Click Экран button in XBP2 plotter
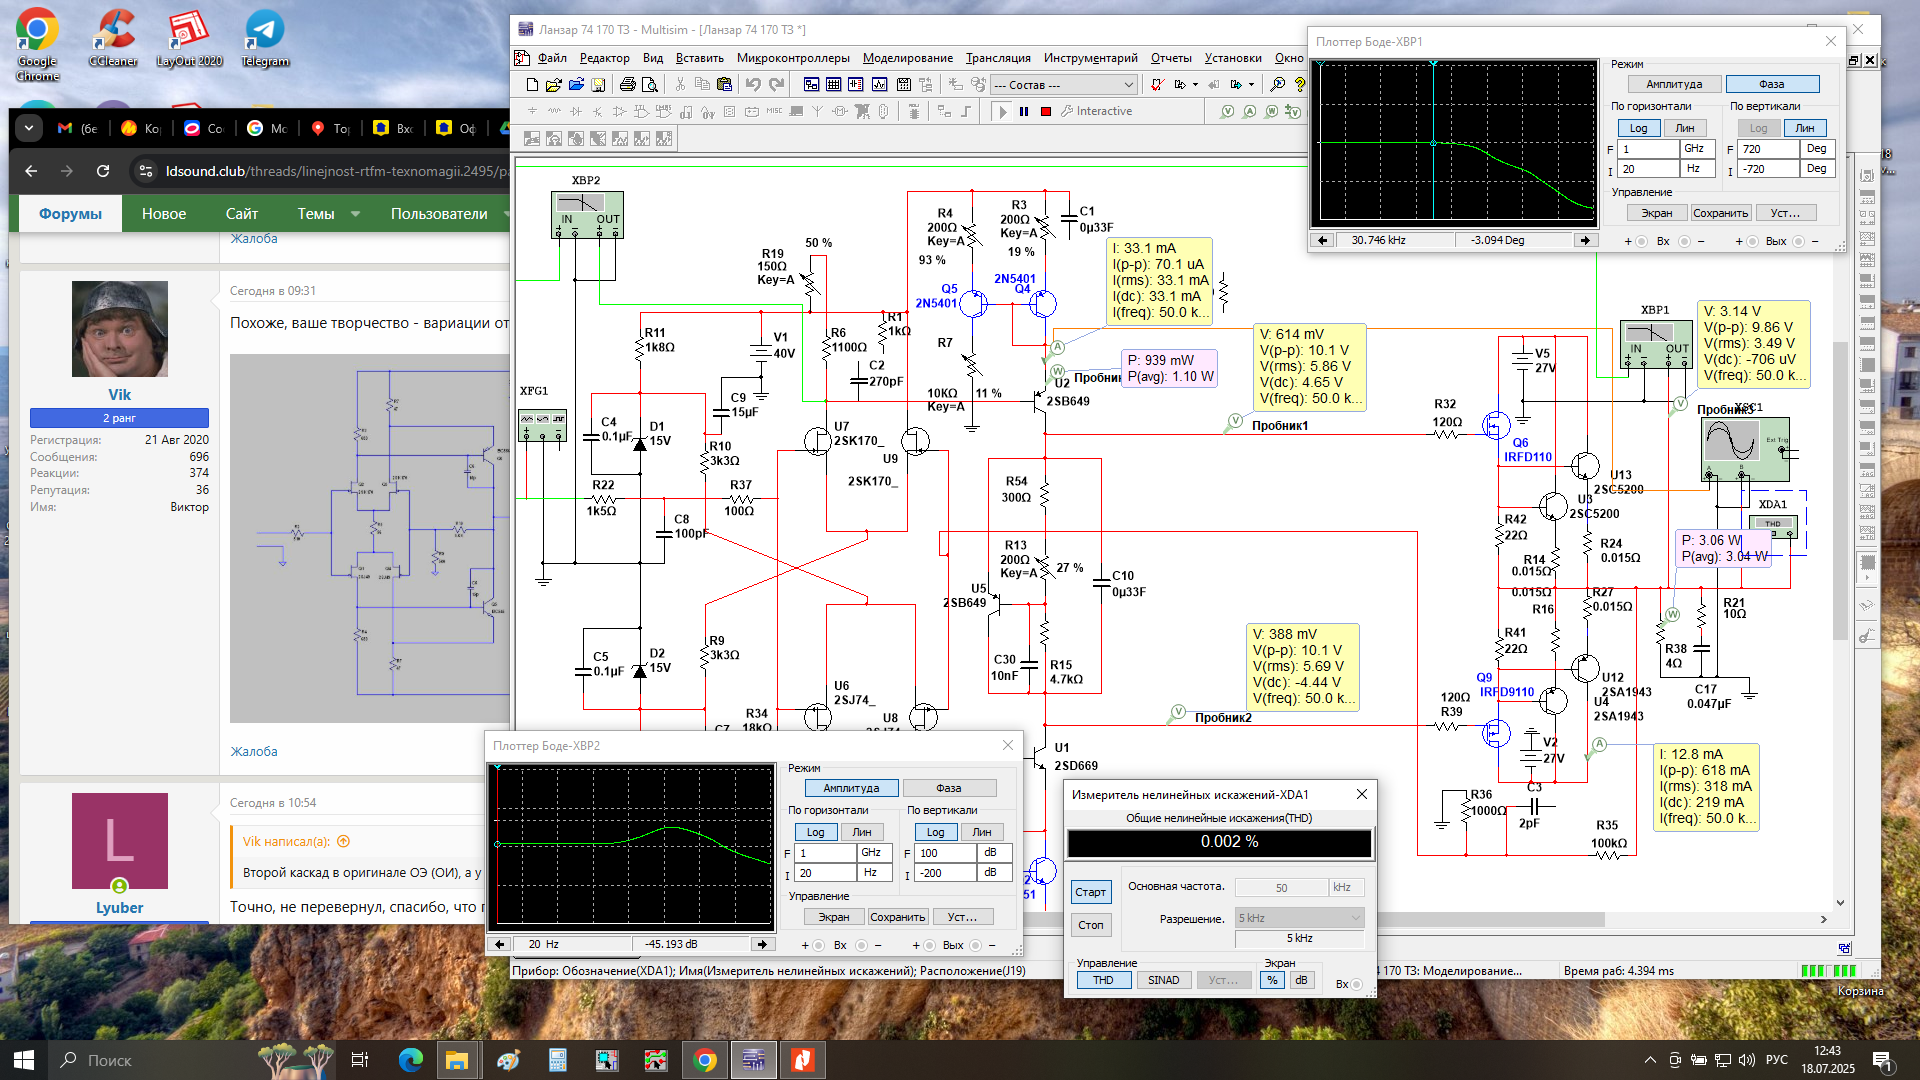This screenshot has width=1920, height=1080. (x=834, y=918)
